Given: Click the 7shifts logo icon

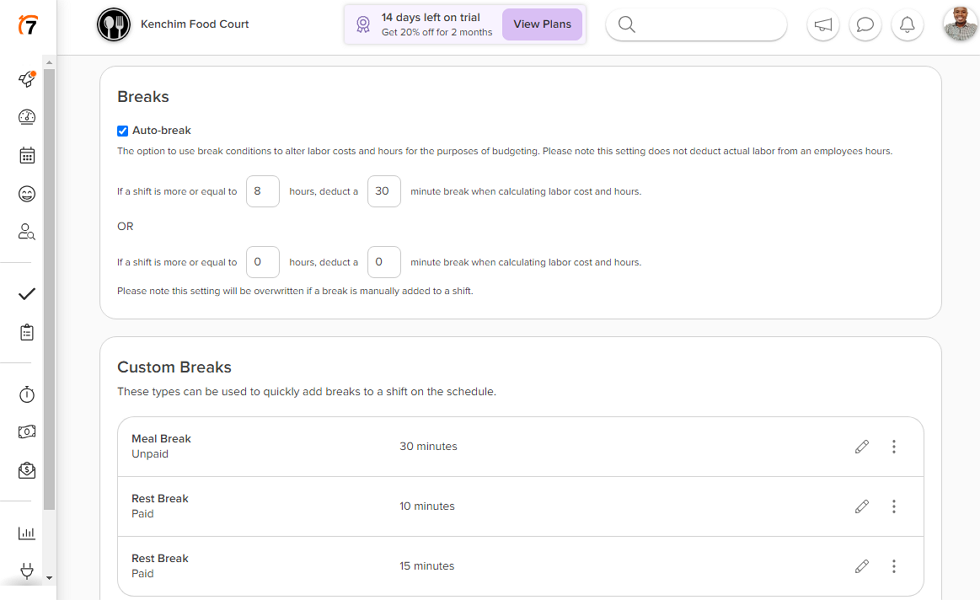Looking at the screenshot, I should coord(28,24).
